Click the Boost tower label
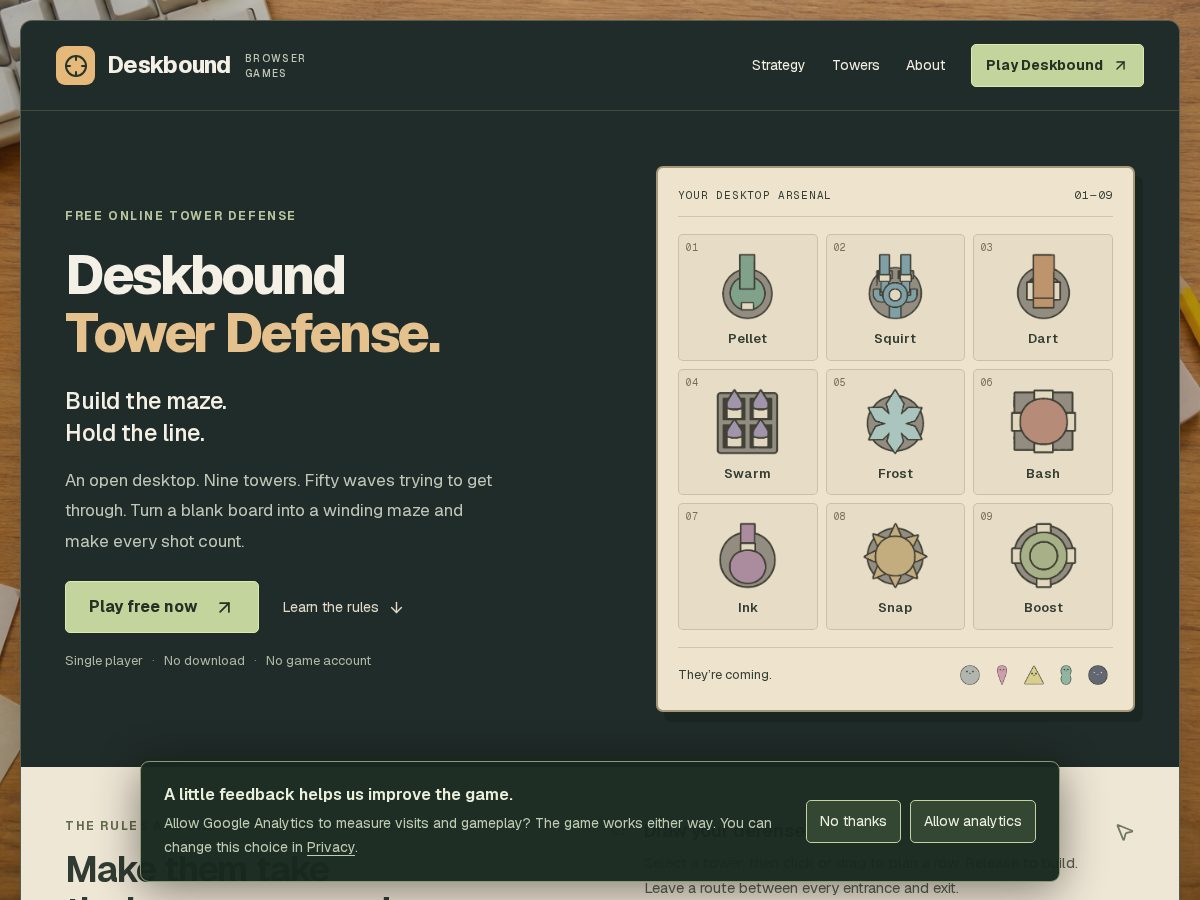The width and height of the screenshot is (1200, 900). pyautogui.click(x=1043, y=608)
